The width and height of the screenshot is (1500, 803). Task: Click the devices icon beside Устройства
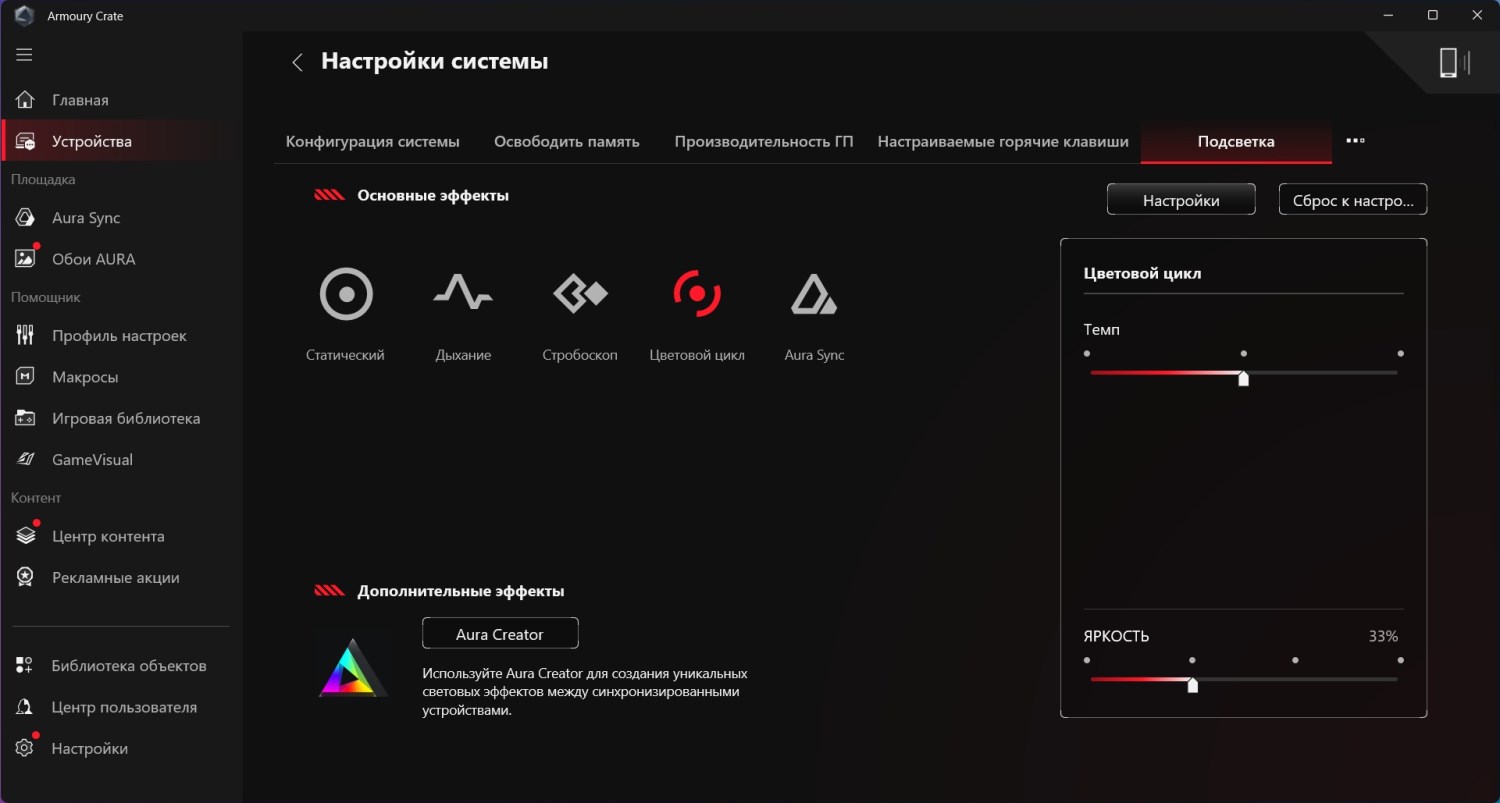26,141
